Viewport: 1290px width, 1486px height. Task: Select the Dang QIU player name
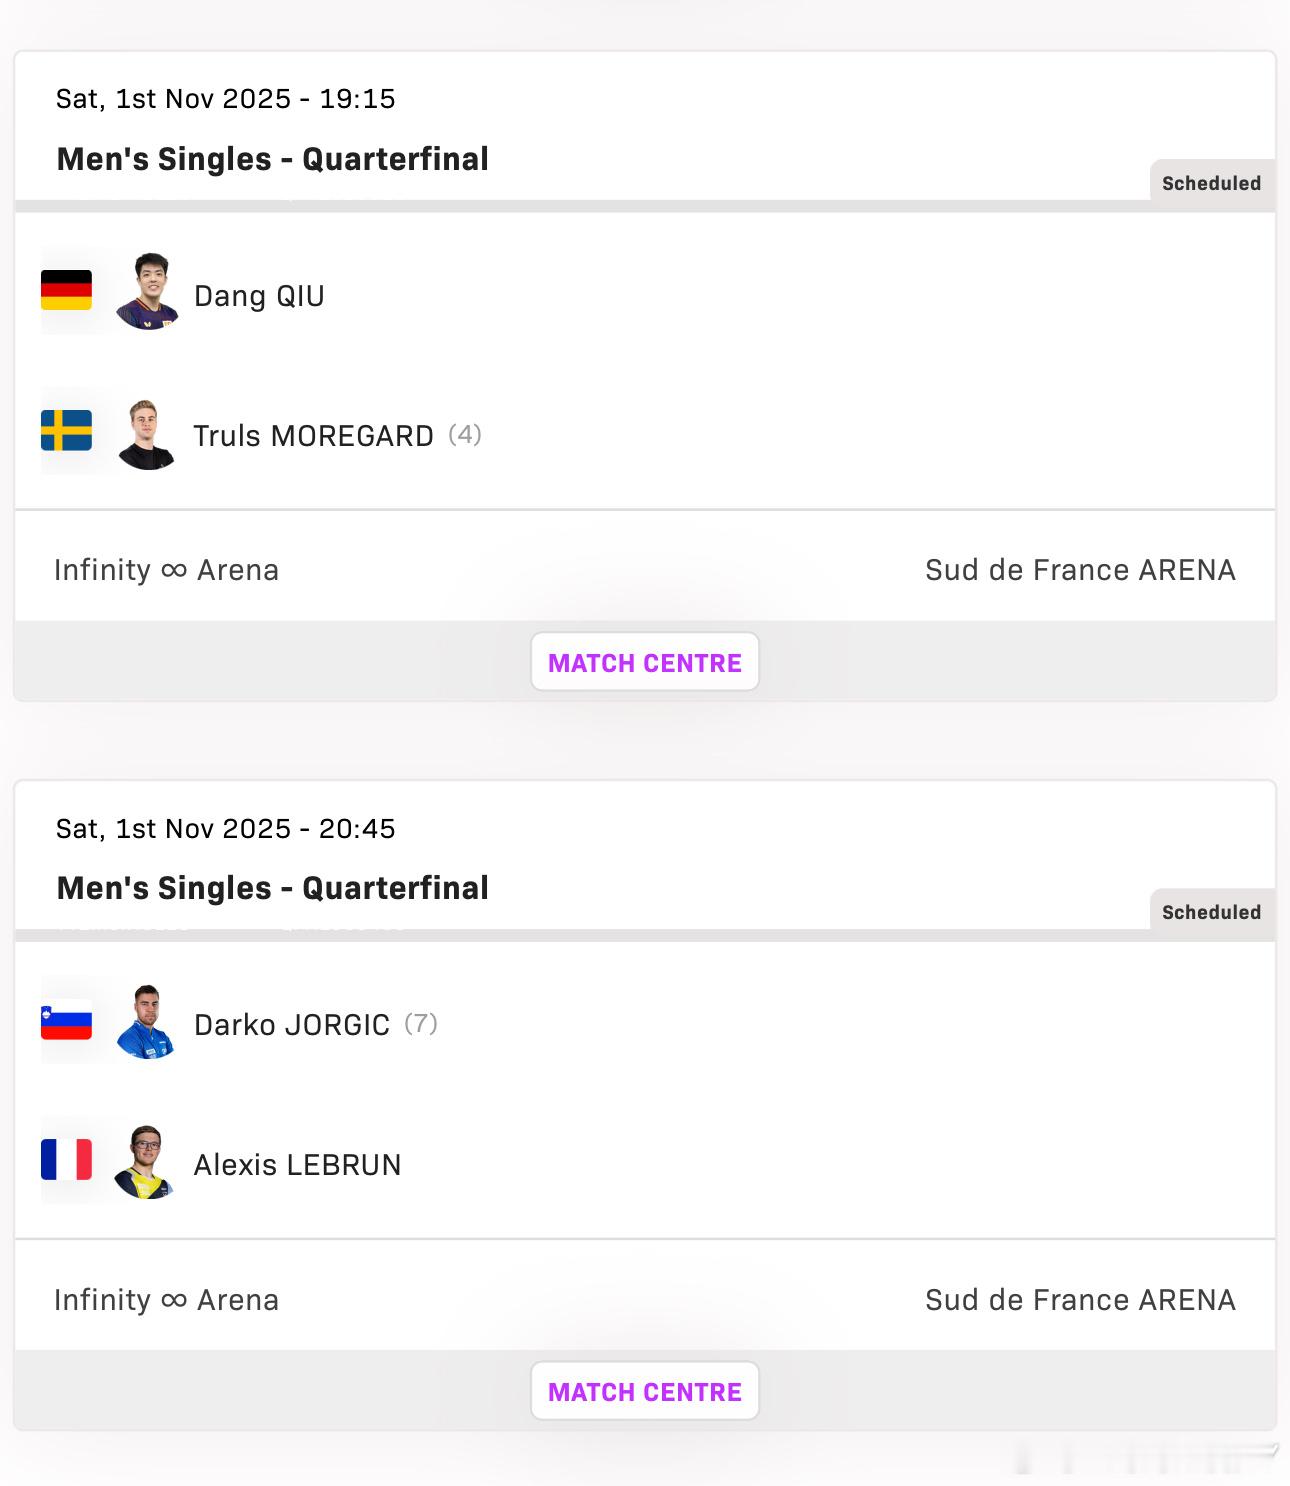259,296
